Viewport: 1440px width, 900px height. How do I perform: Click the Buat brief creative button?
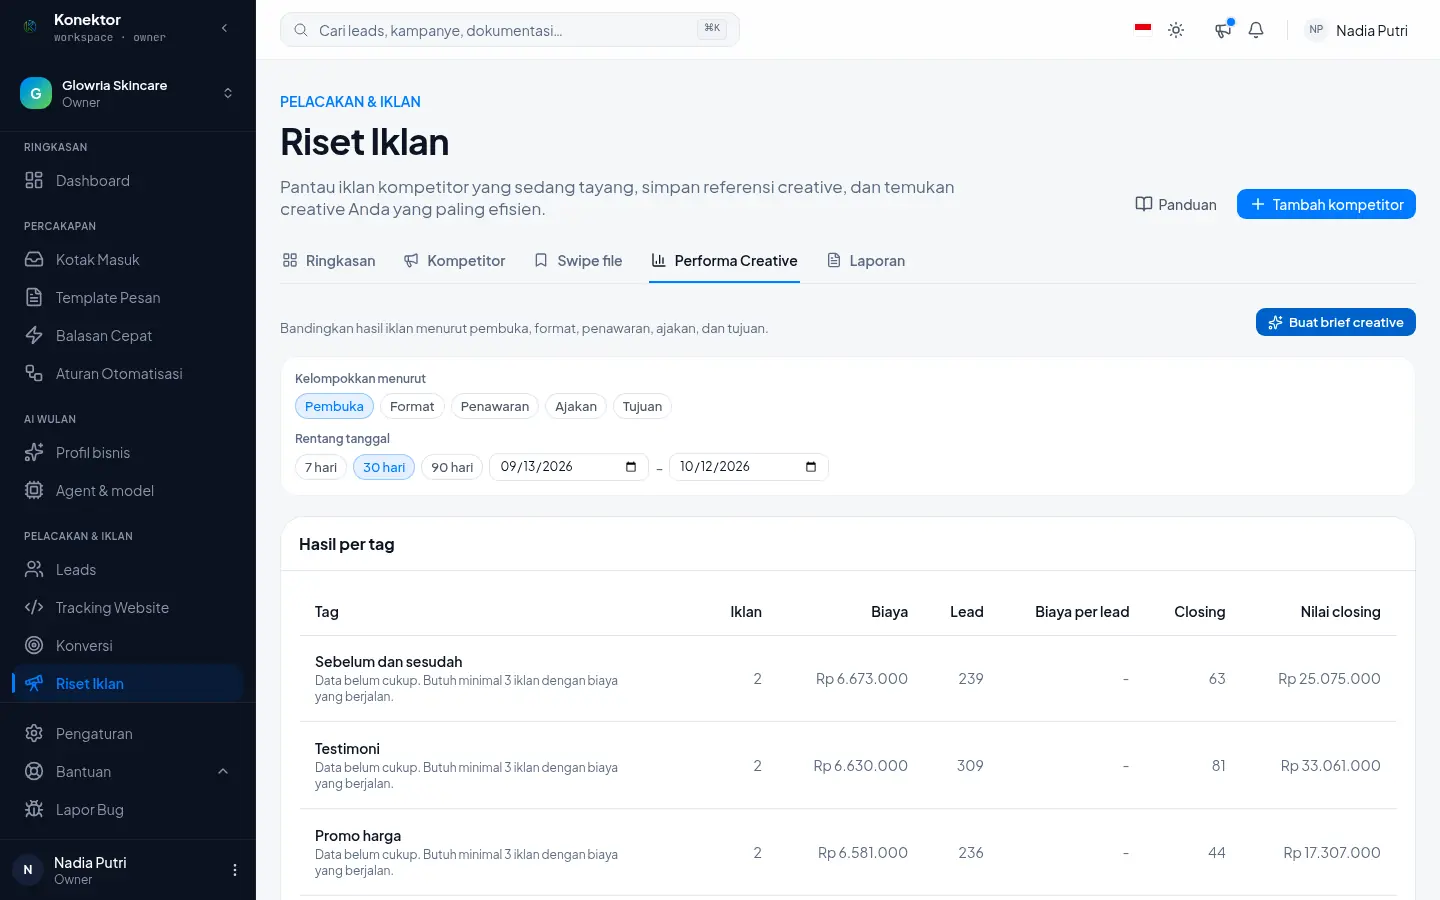coord(1336,322)
